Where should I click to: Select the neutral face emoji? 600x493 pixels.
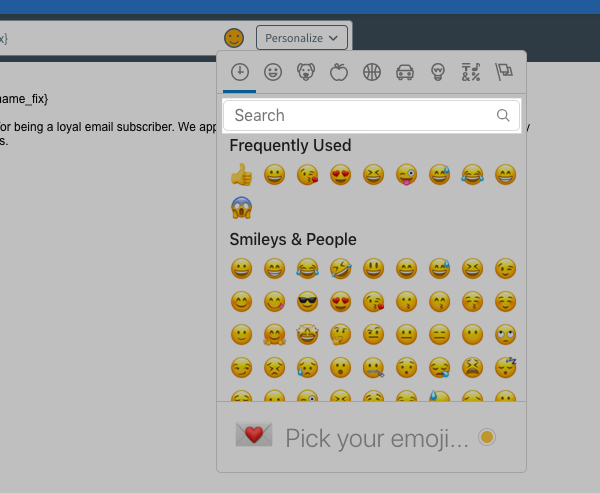[406, 334]
